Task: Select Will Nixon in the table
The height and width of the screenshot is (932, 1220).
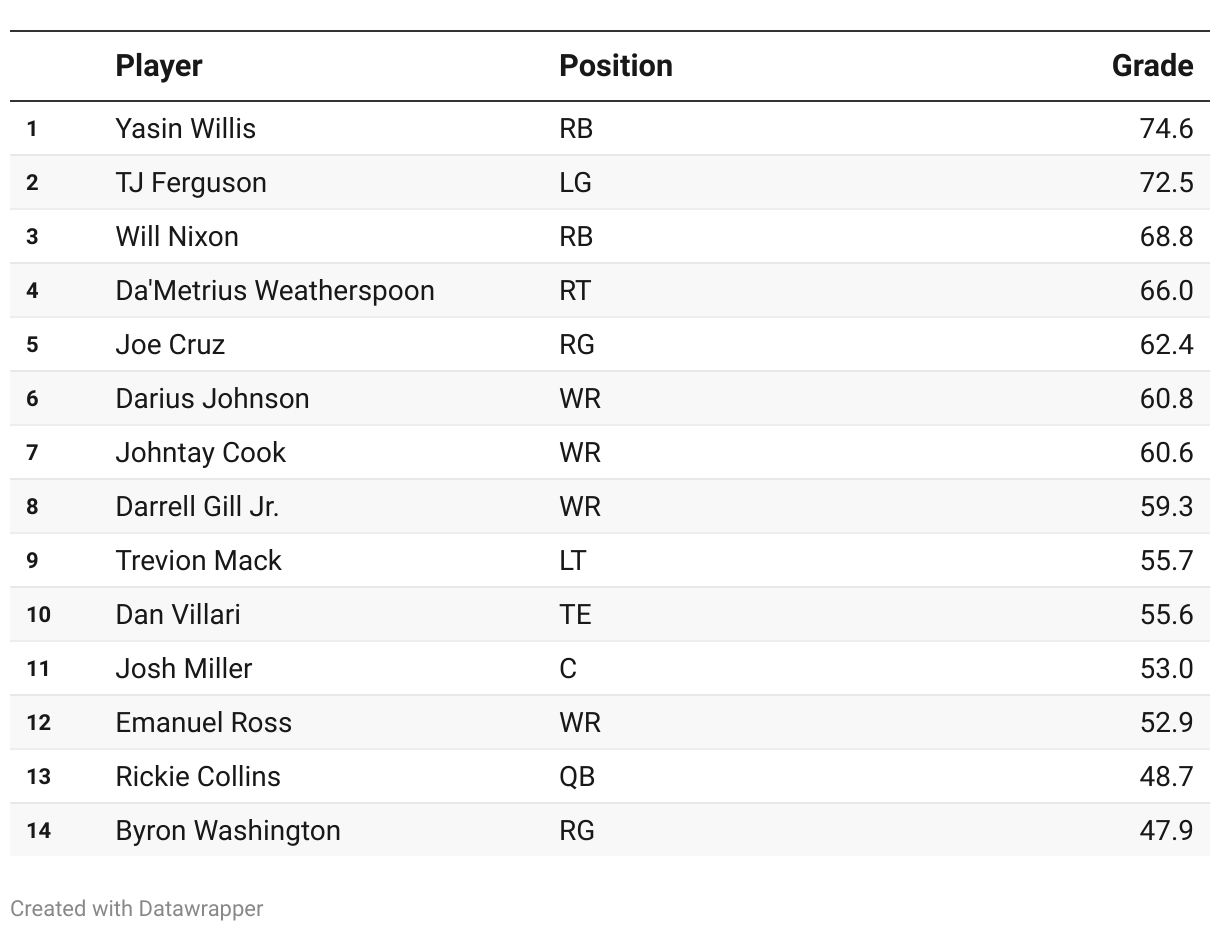Action: (x=177, y=237)
